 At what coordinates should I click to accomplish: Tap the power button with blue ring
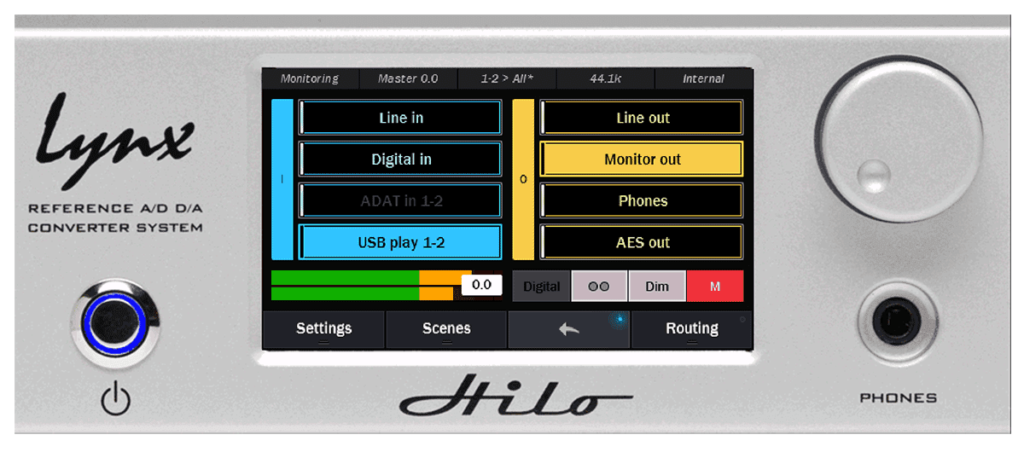click(115, 323)
